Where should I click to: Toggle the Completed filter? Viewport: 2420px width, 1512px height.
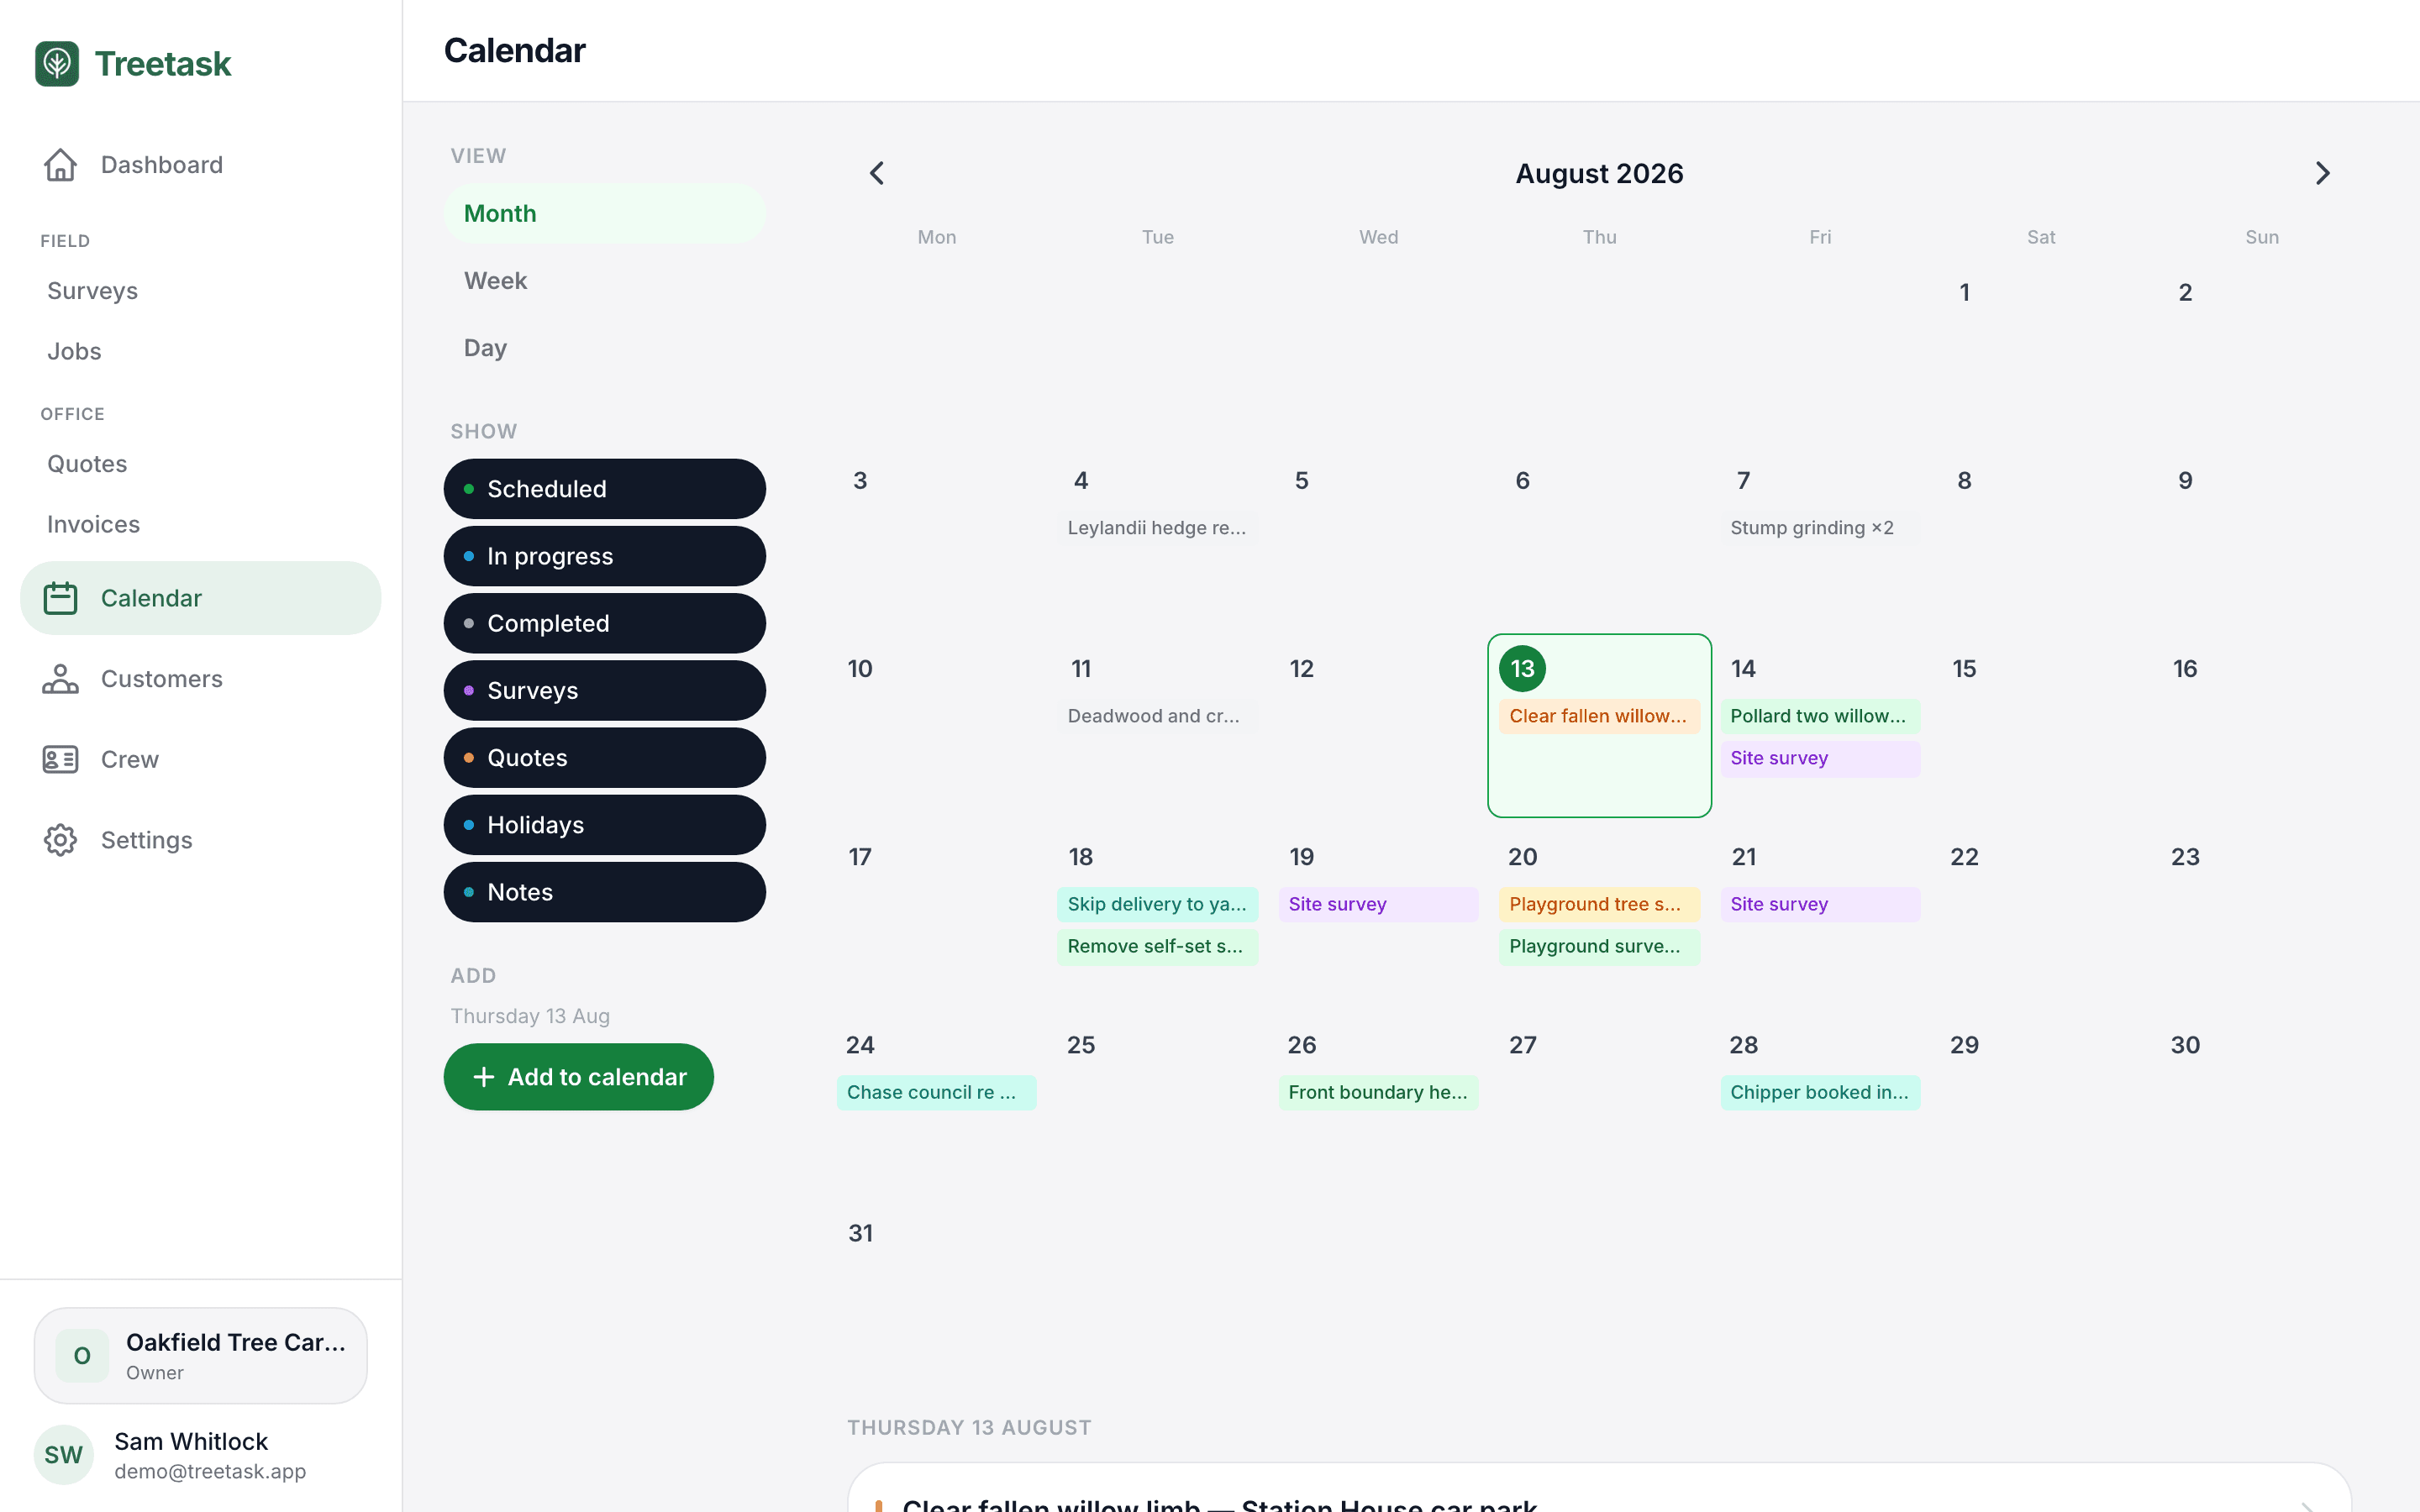coord(605,623)
